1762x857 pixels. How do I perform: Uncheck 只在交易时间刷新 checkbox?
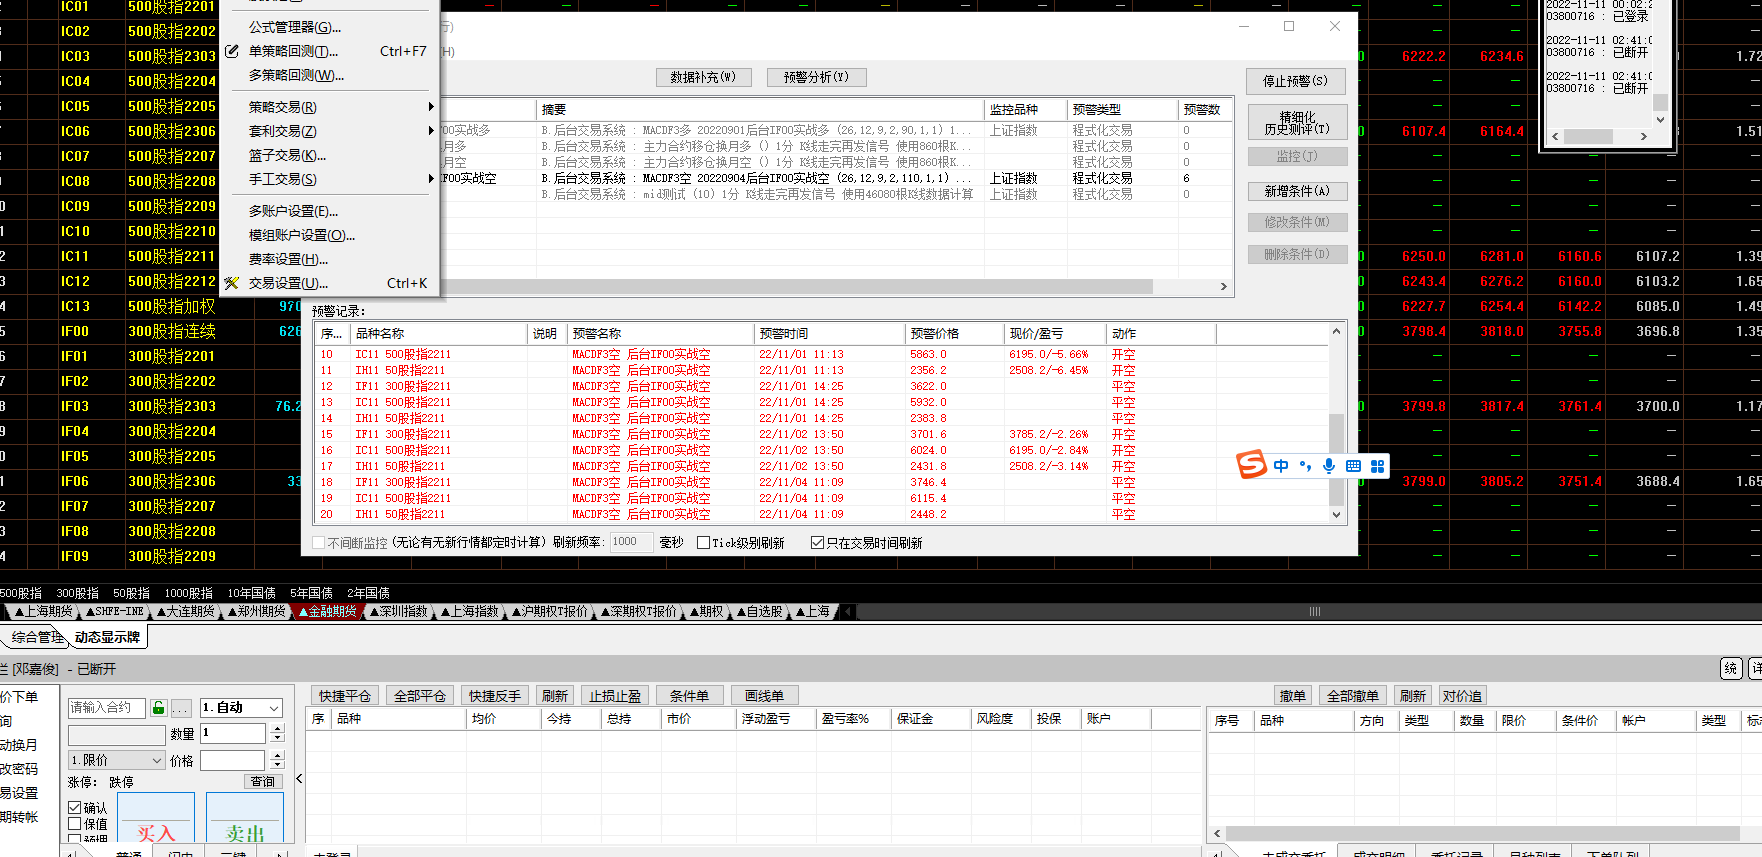(817, 543)
